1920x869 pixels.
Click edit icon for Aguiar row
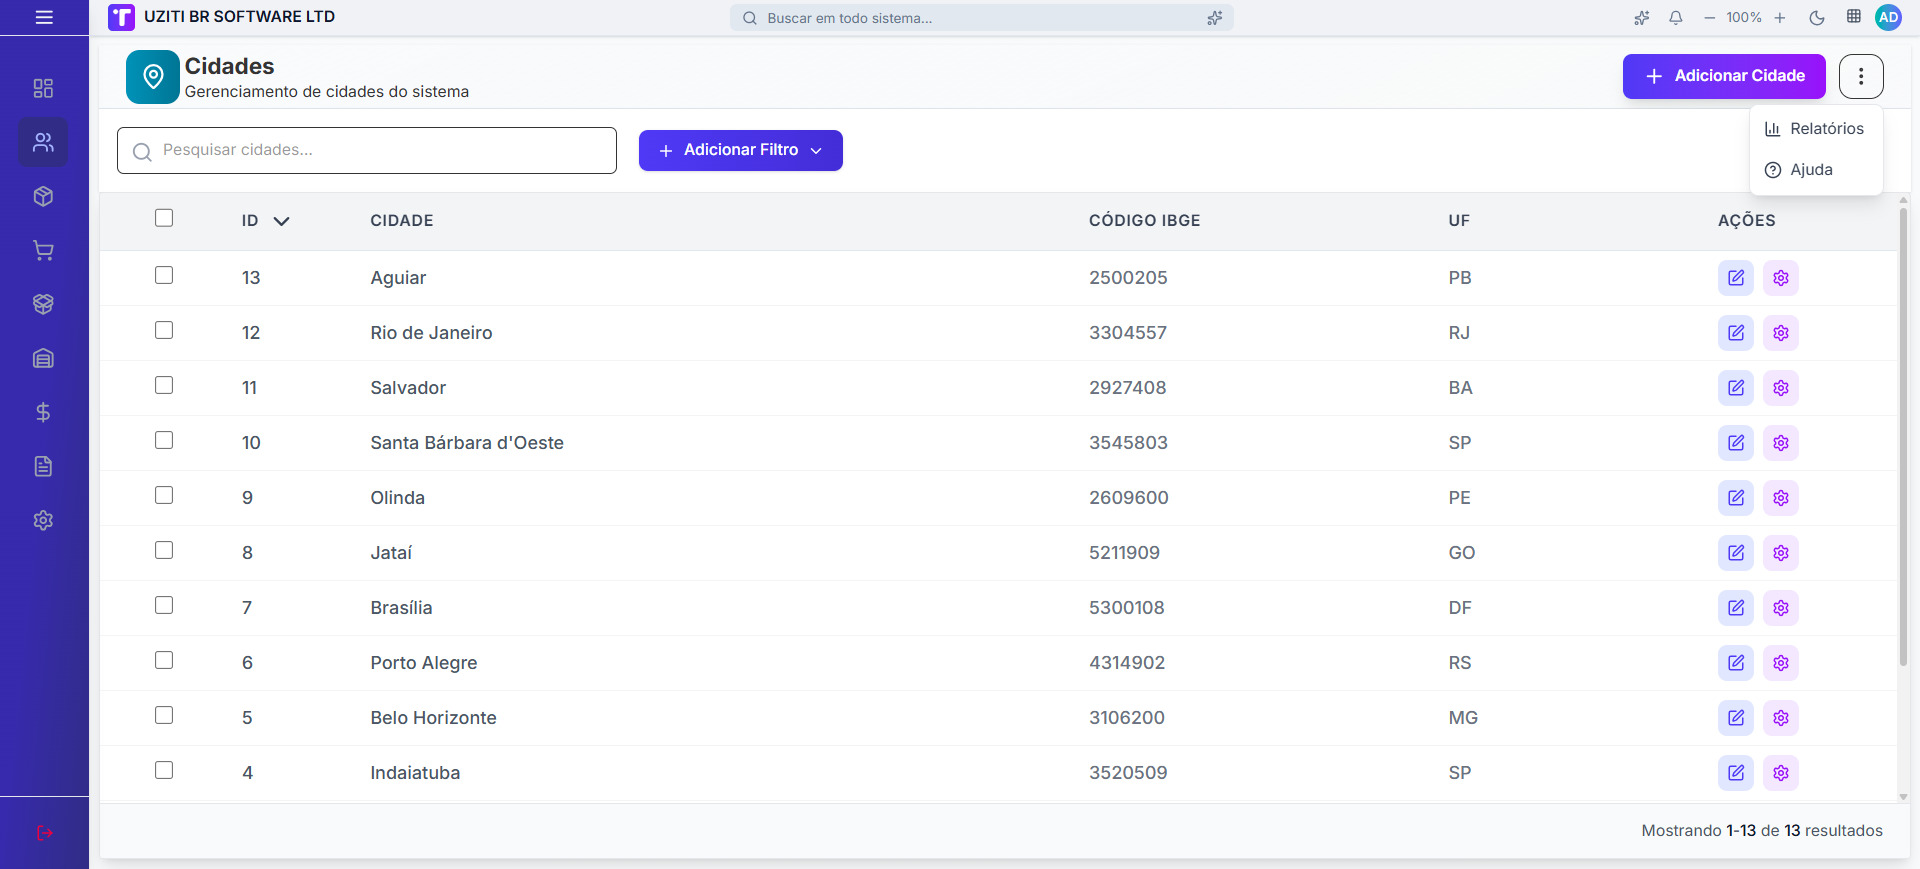pyautogui.click(x=1736, y=278)
